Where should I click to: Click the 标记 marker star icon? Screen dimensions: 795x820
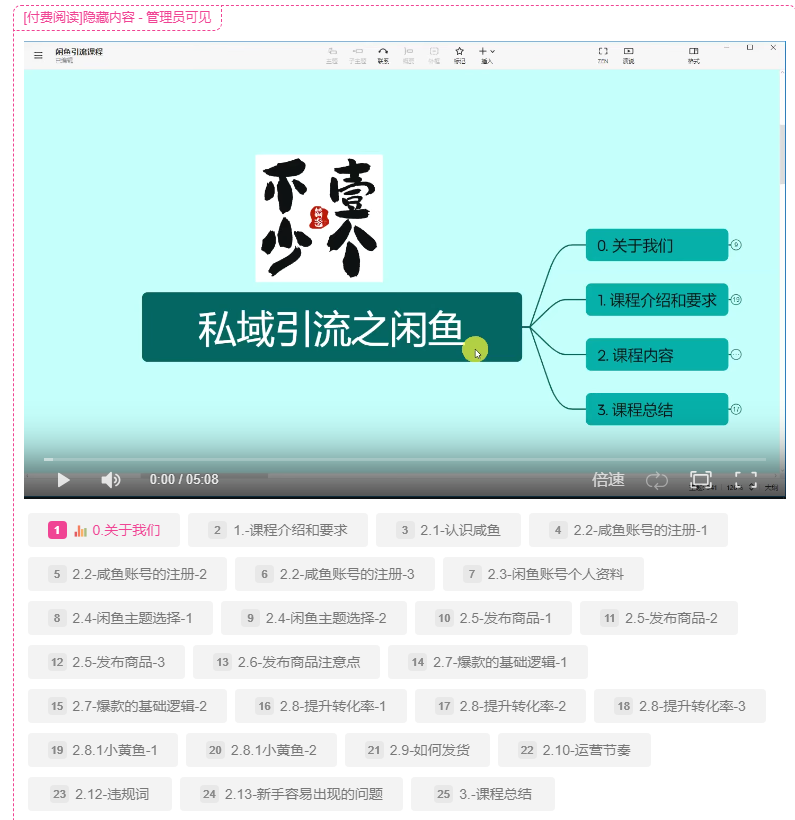[459, 55]
